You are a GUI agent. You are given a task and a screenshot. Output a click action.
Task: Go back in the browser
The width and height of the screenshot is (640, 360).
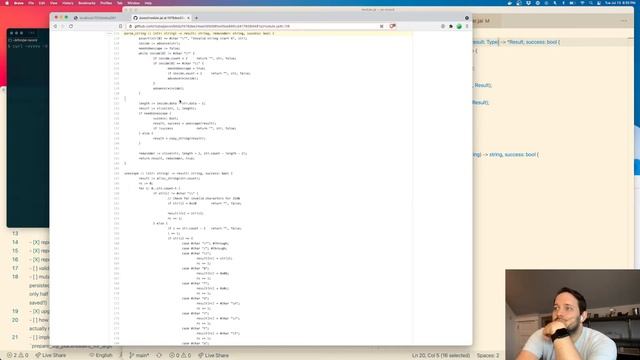click(55, 26)
